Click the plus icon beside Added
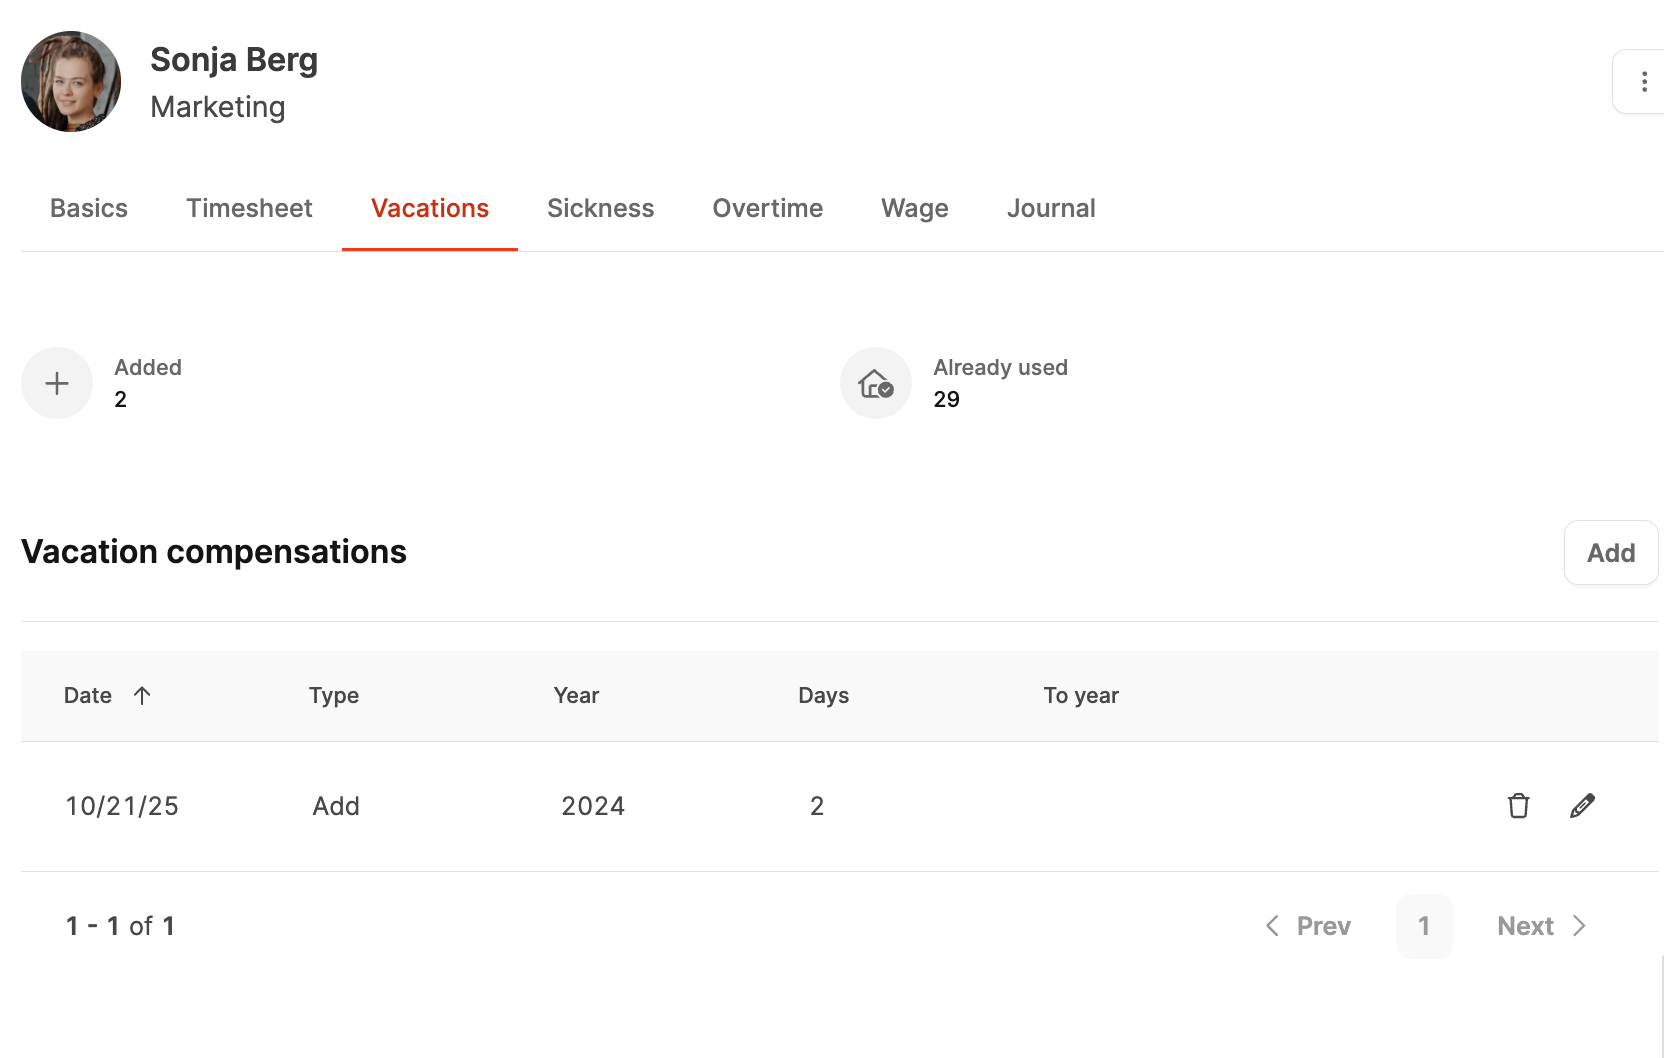1664x1058 pixels. (x=57, y=383)
